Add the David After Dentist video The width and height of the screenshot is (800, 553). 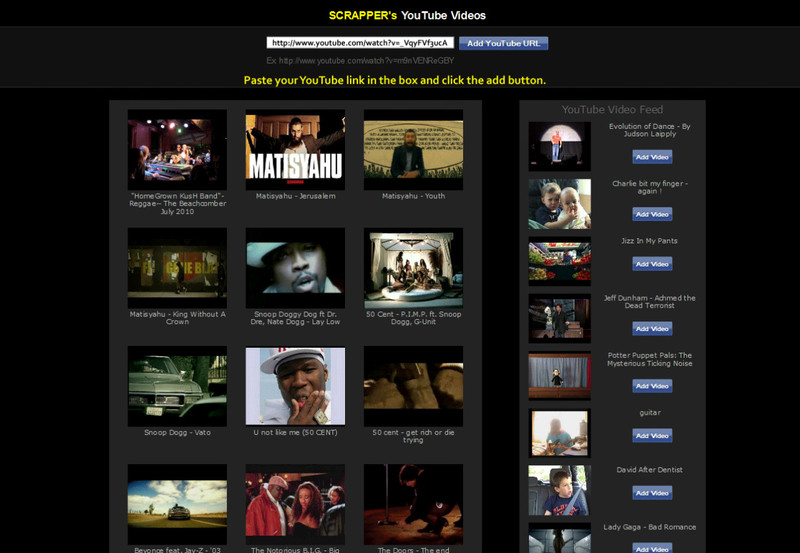(x=652, y=493)
